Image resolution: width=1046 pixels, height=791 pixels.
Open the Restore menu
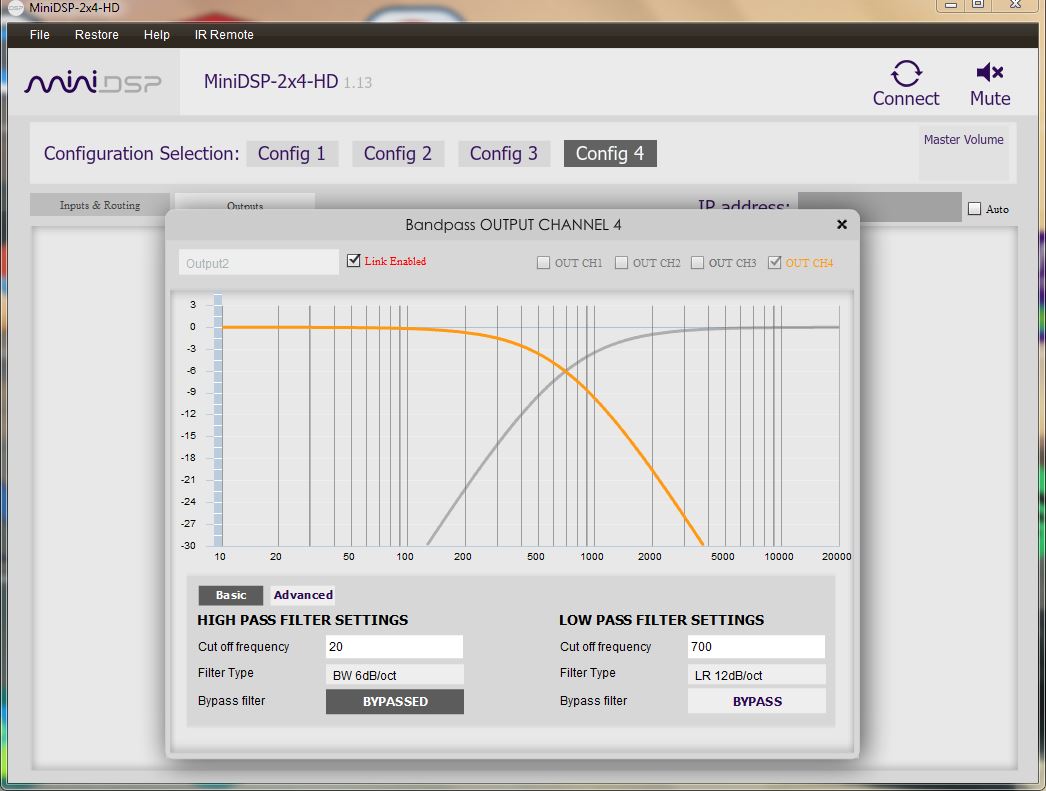coord(97,35)
